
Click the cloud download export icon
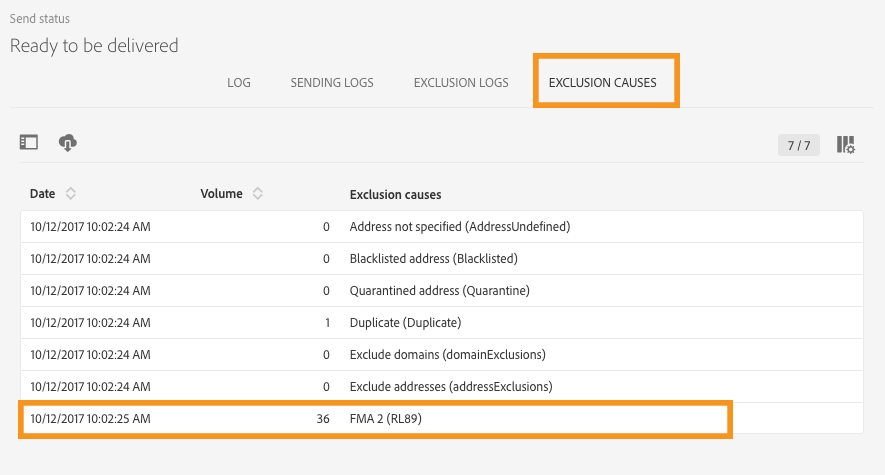pyautogui.click(x=68, y=143)
